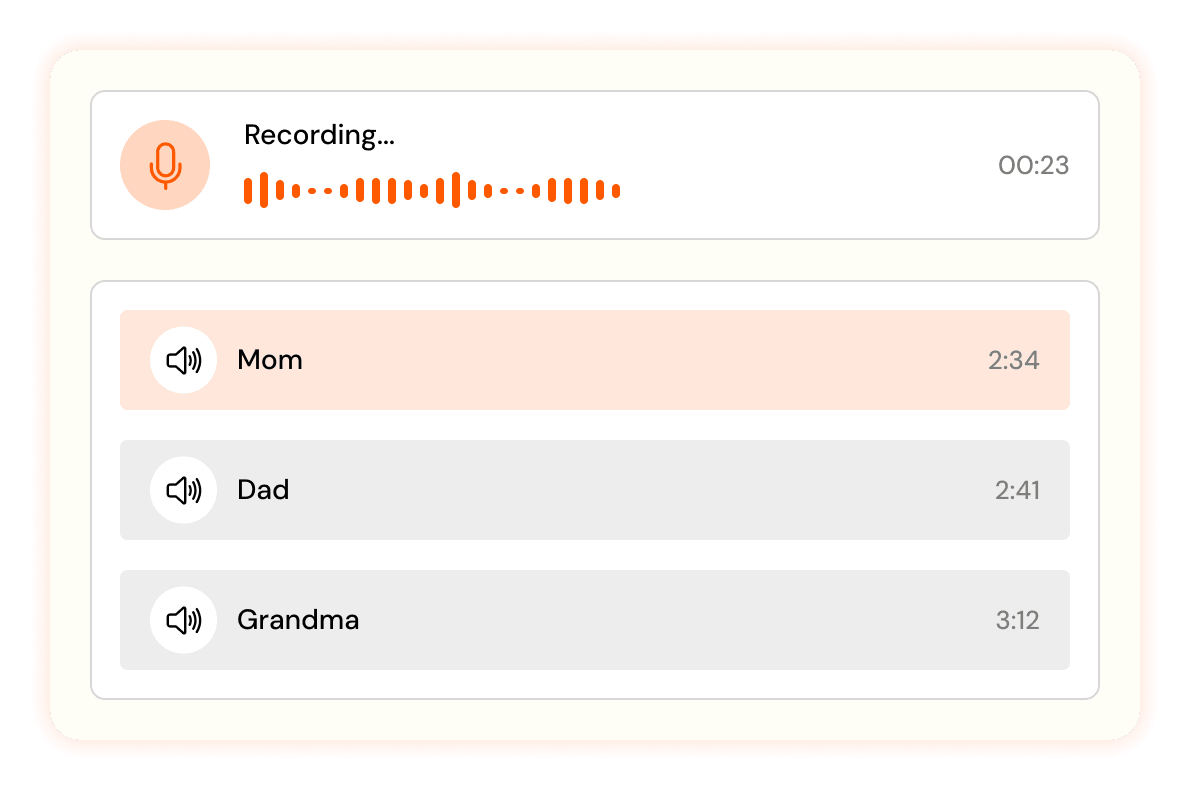The width and height of the screenshot is (1190, 790).
Task: Toggle playback of Grandma's voice recording
Action: [x=183, y=620]
